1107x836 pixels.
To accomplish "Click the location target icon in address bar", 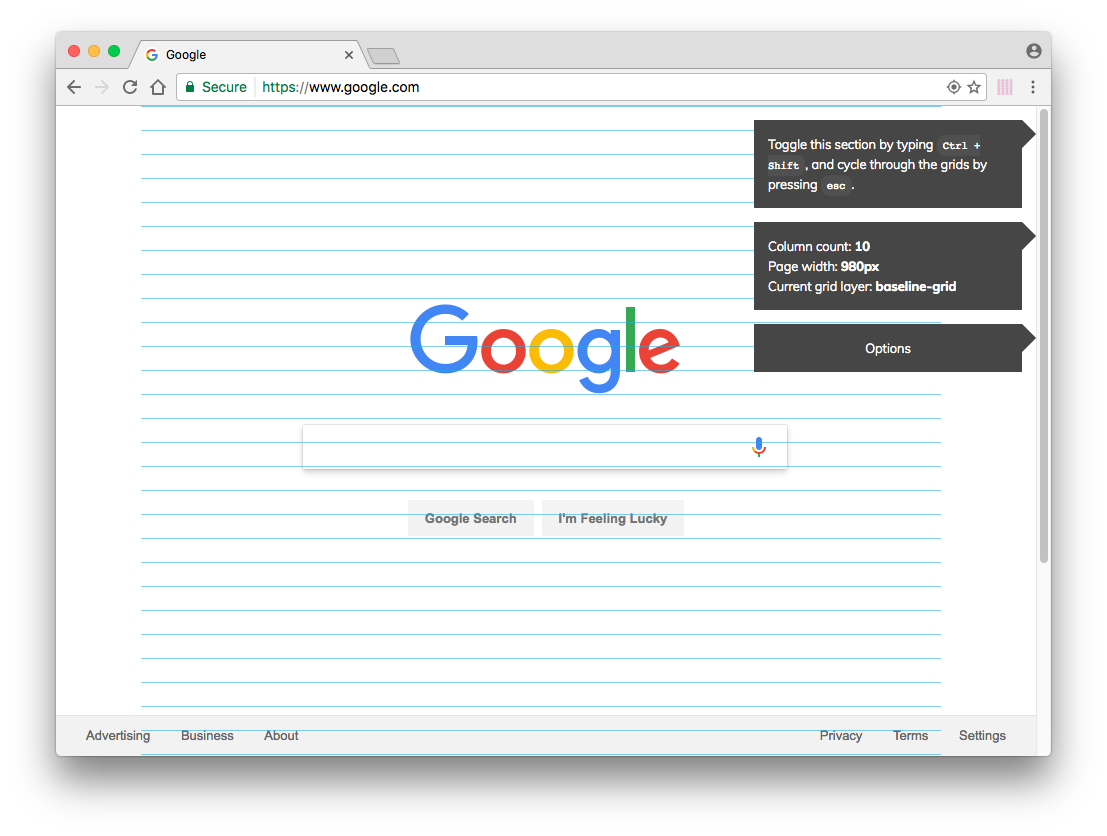I will (x=954, y=87).
